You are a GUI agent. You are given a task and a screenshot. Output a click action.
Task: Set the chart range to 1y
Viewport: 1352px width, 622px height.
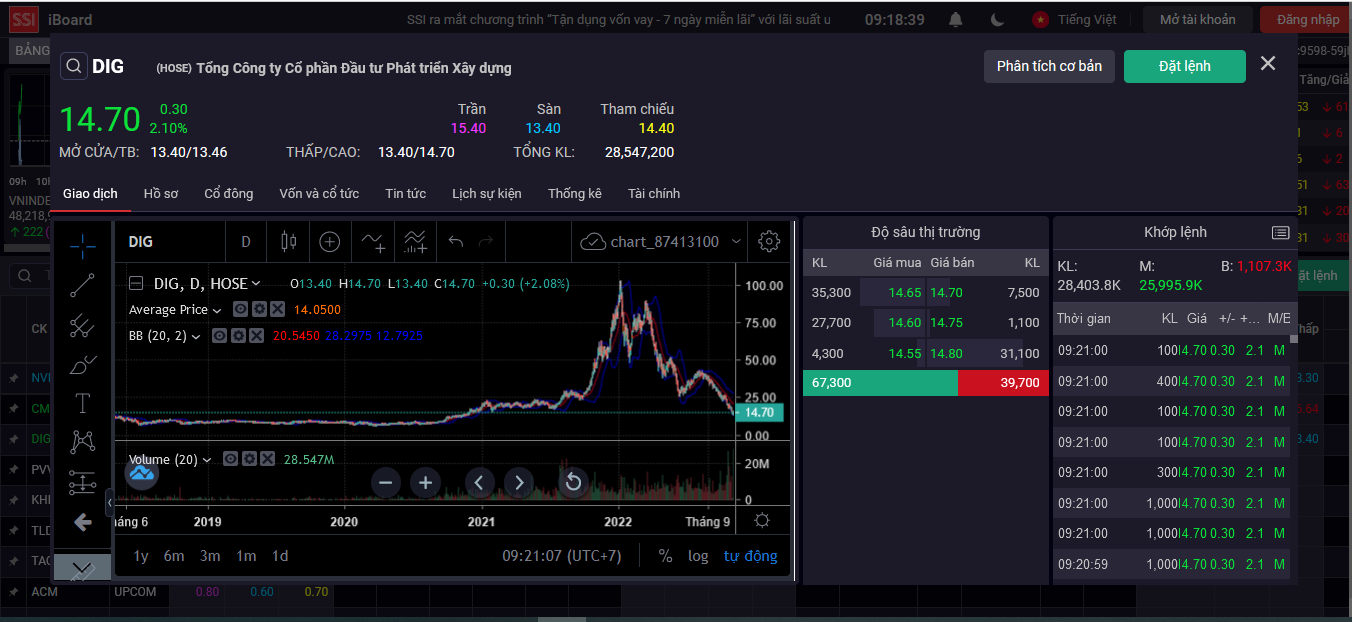tap(141, 556)
